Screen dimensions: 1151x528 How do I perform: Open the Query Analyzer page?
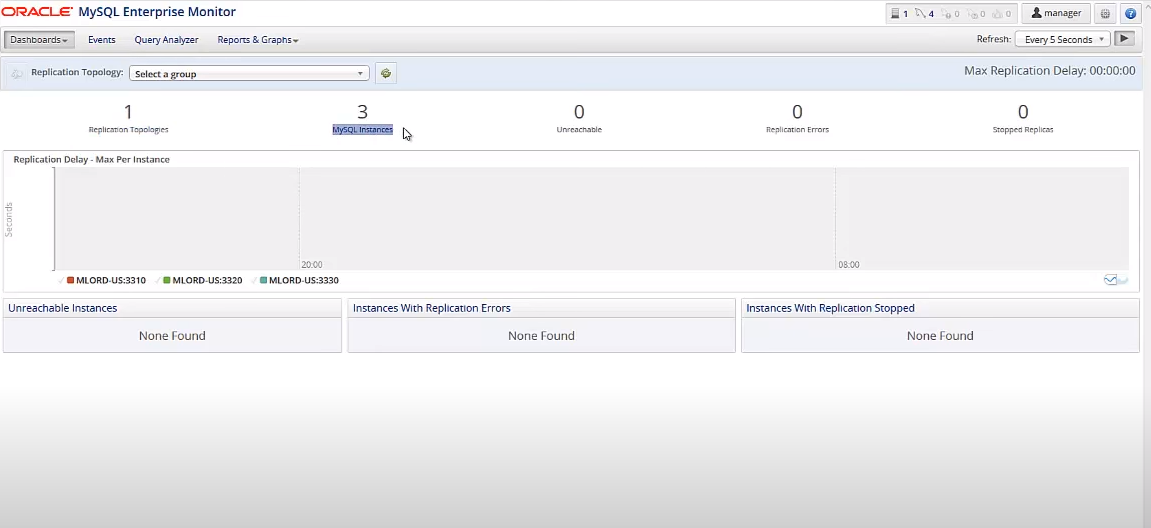[167, 40]
